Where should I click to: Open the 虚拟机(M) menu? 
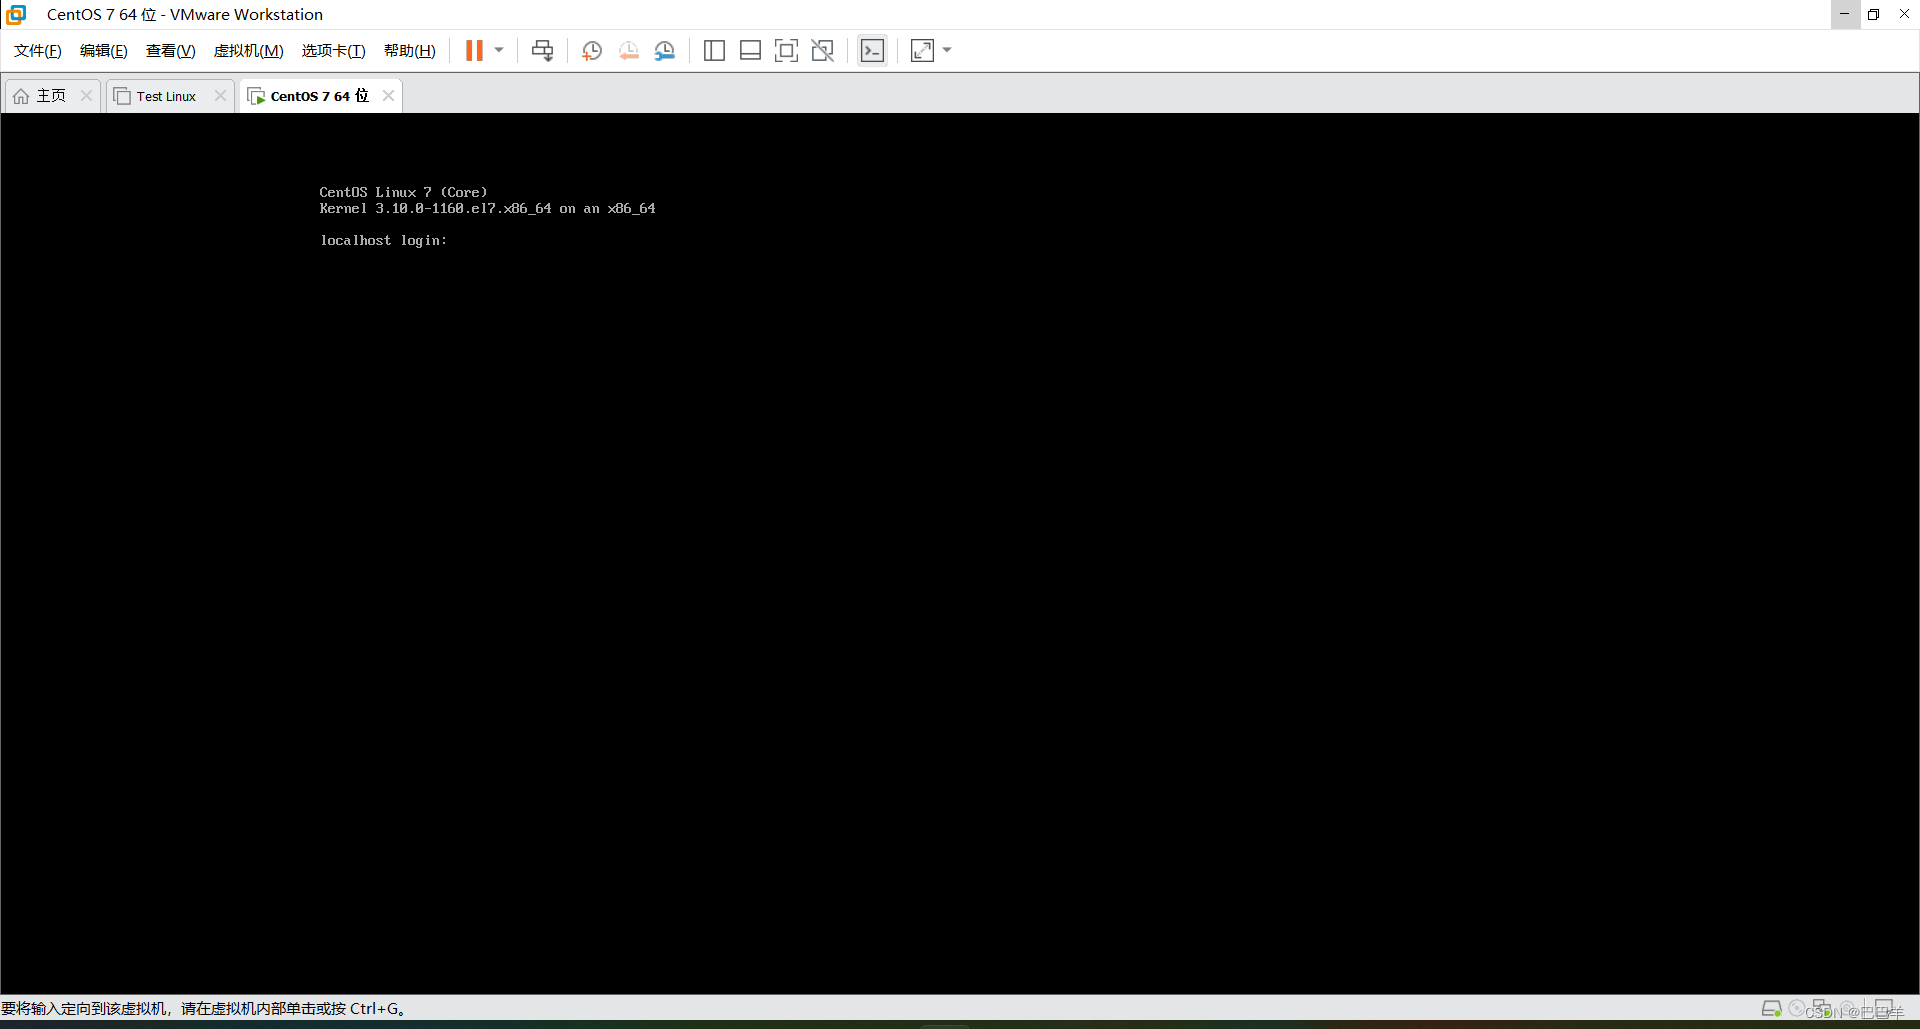pyautogui.click(x=248, y=50)
